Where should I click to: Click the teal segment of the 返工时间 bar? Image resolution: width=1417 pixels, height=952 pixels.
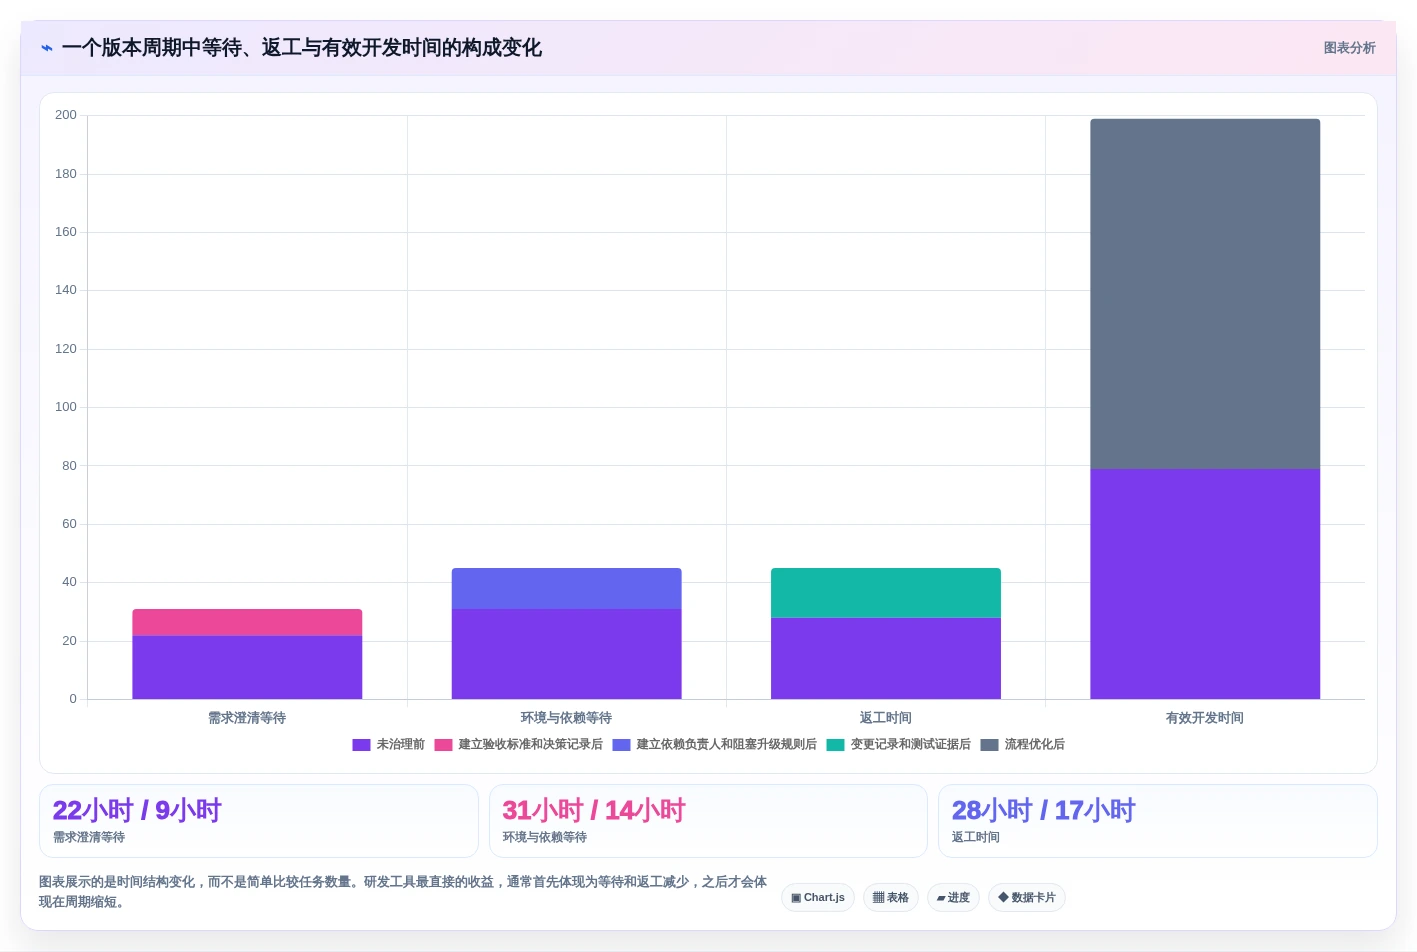pos(886,593)
